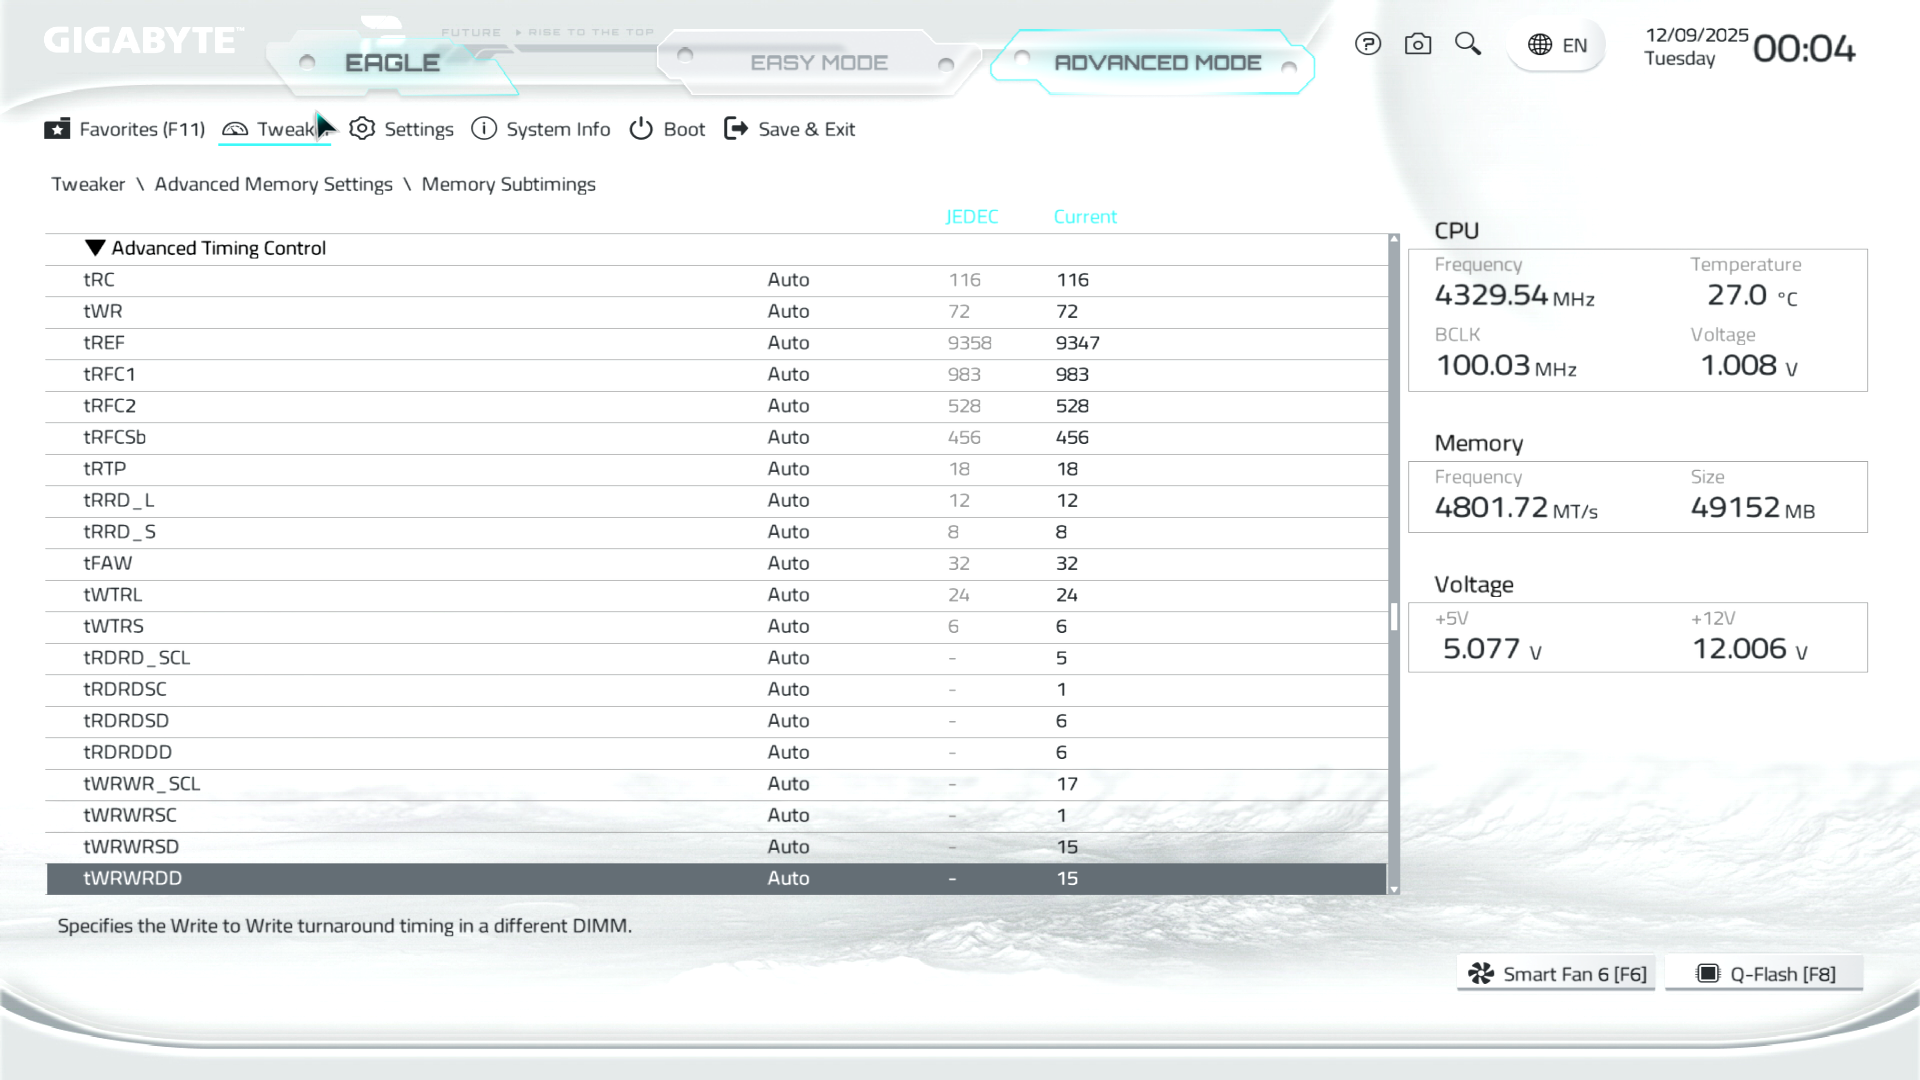The width and height of the screenshot is (1920, 1080).
Task: Select Advanced Mode toggle
Action: [x=1157, y=63]
